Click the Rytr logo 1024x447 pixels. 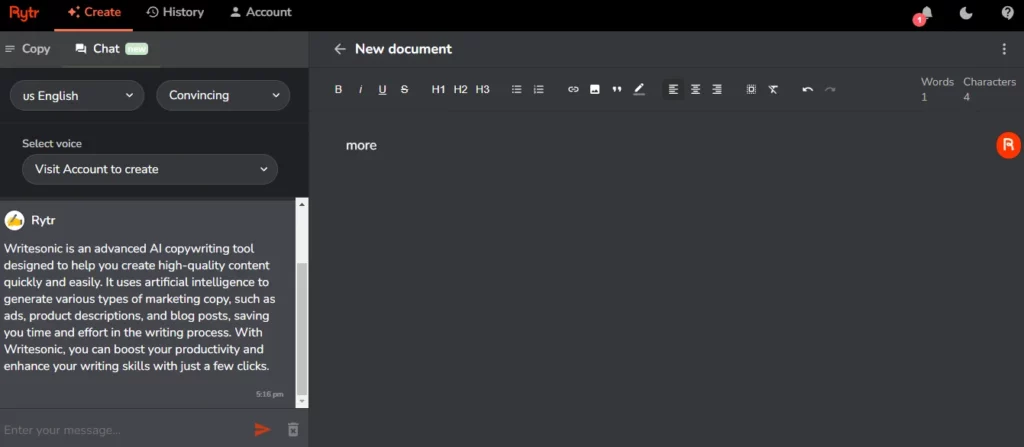click(24, 12)
